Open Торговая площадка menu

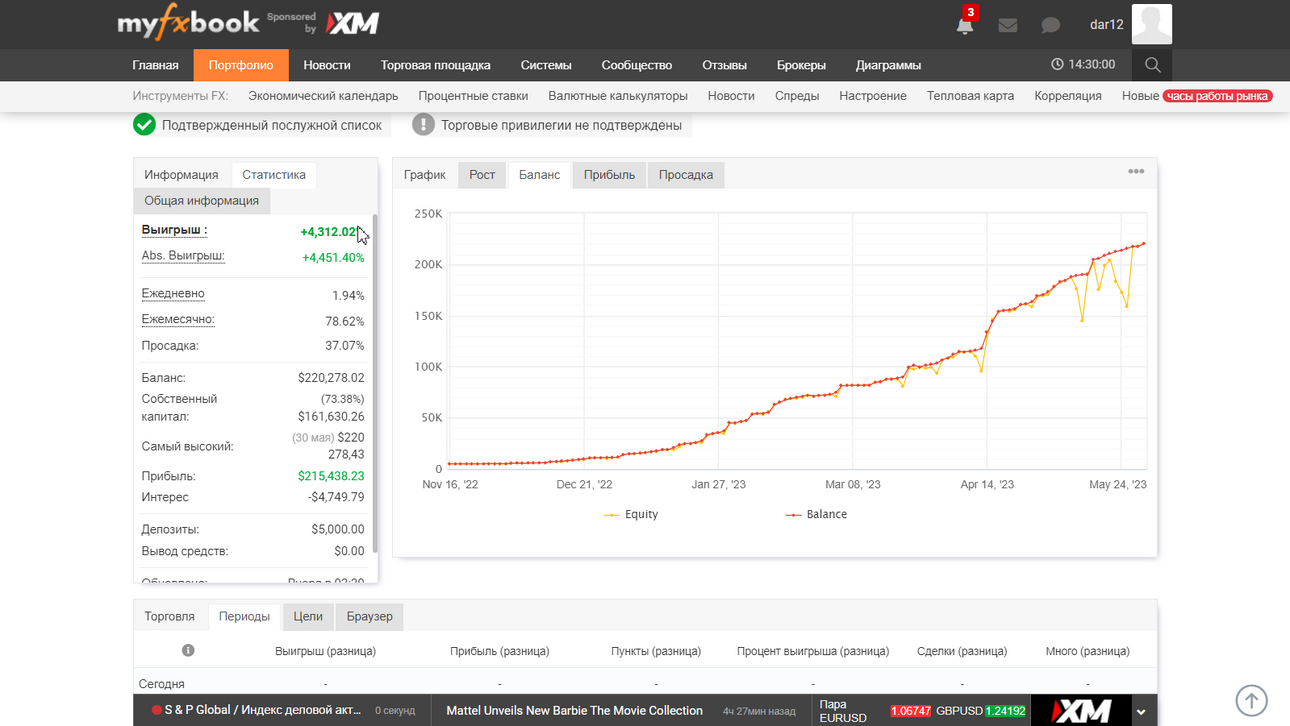[435, 65]
